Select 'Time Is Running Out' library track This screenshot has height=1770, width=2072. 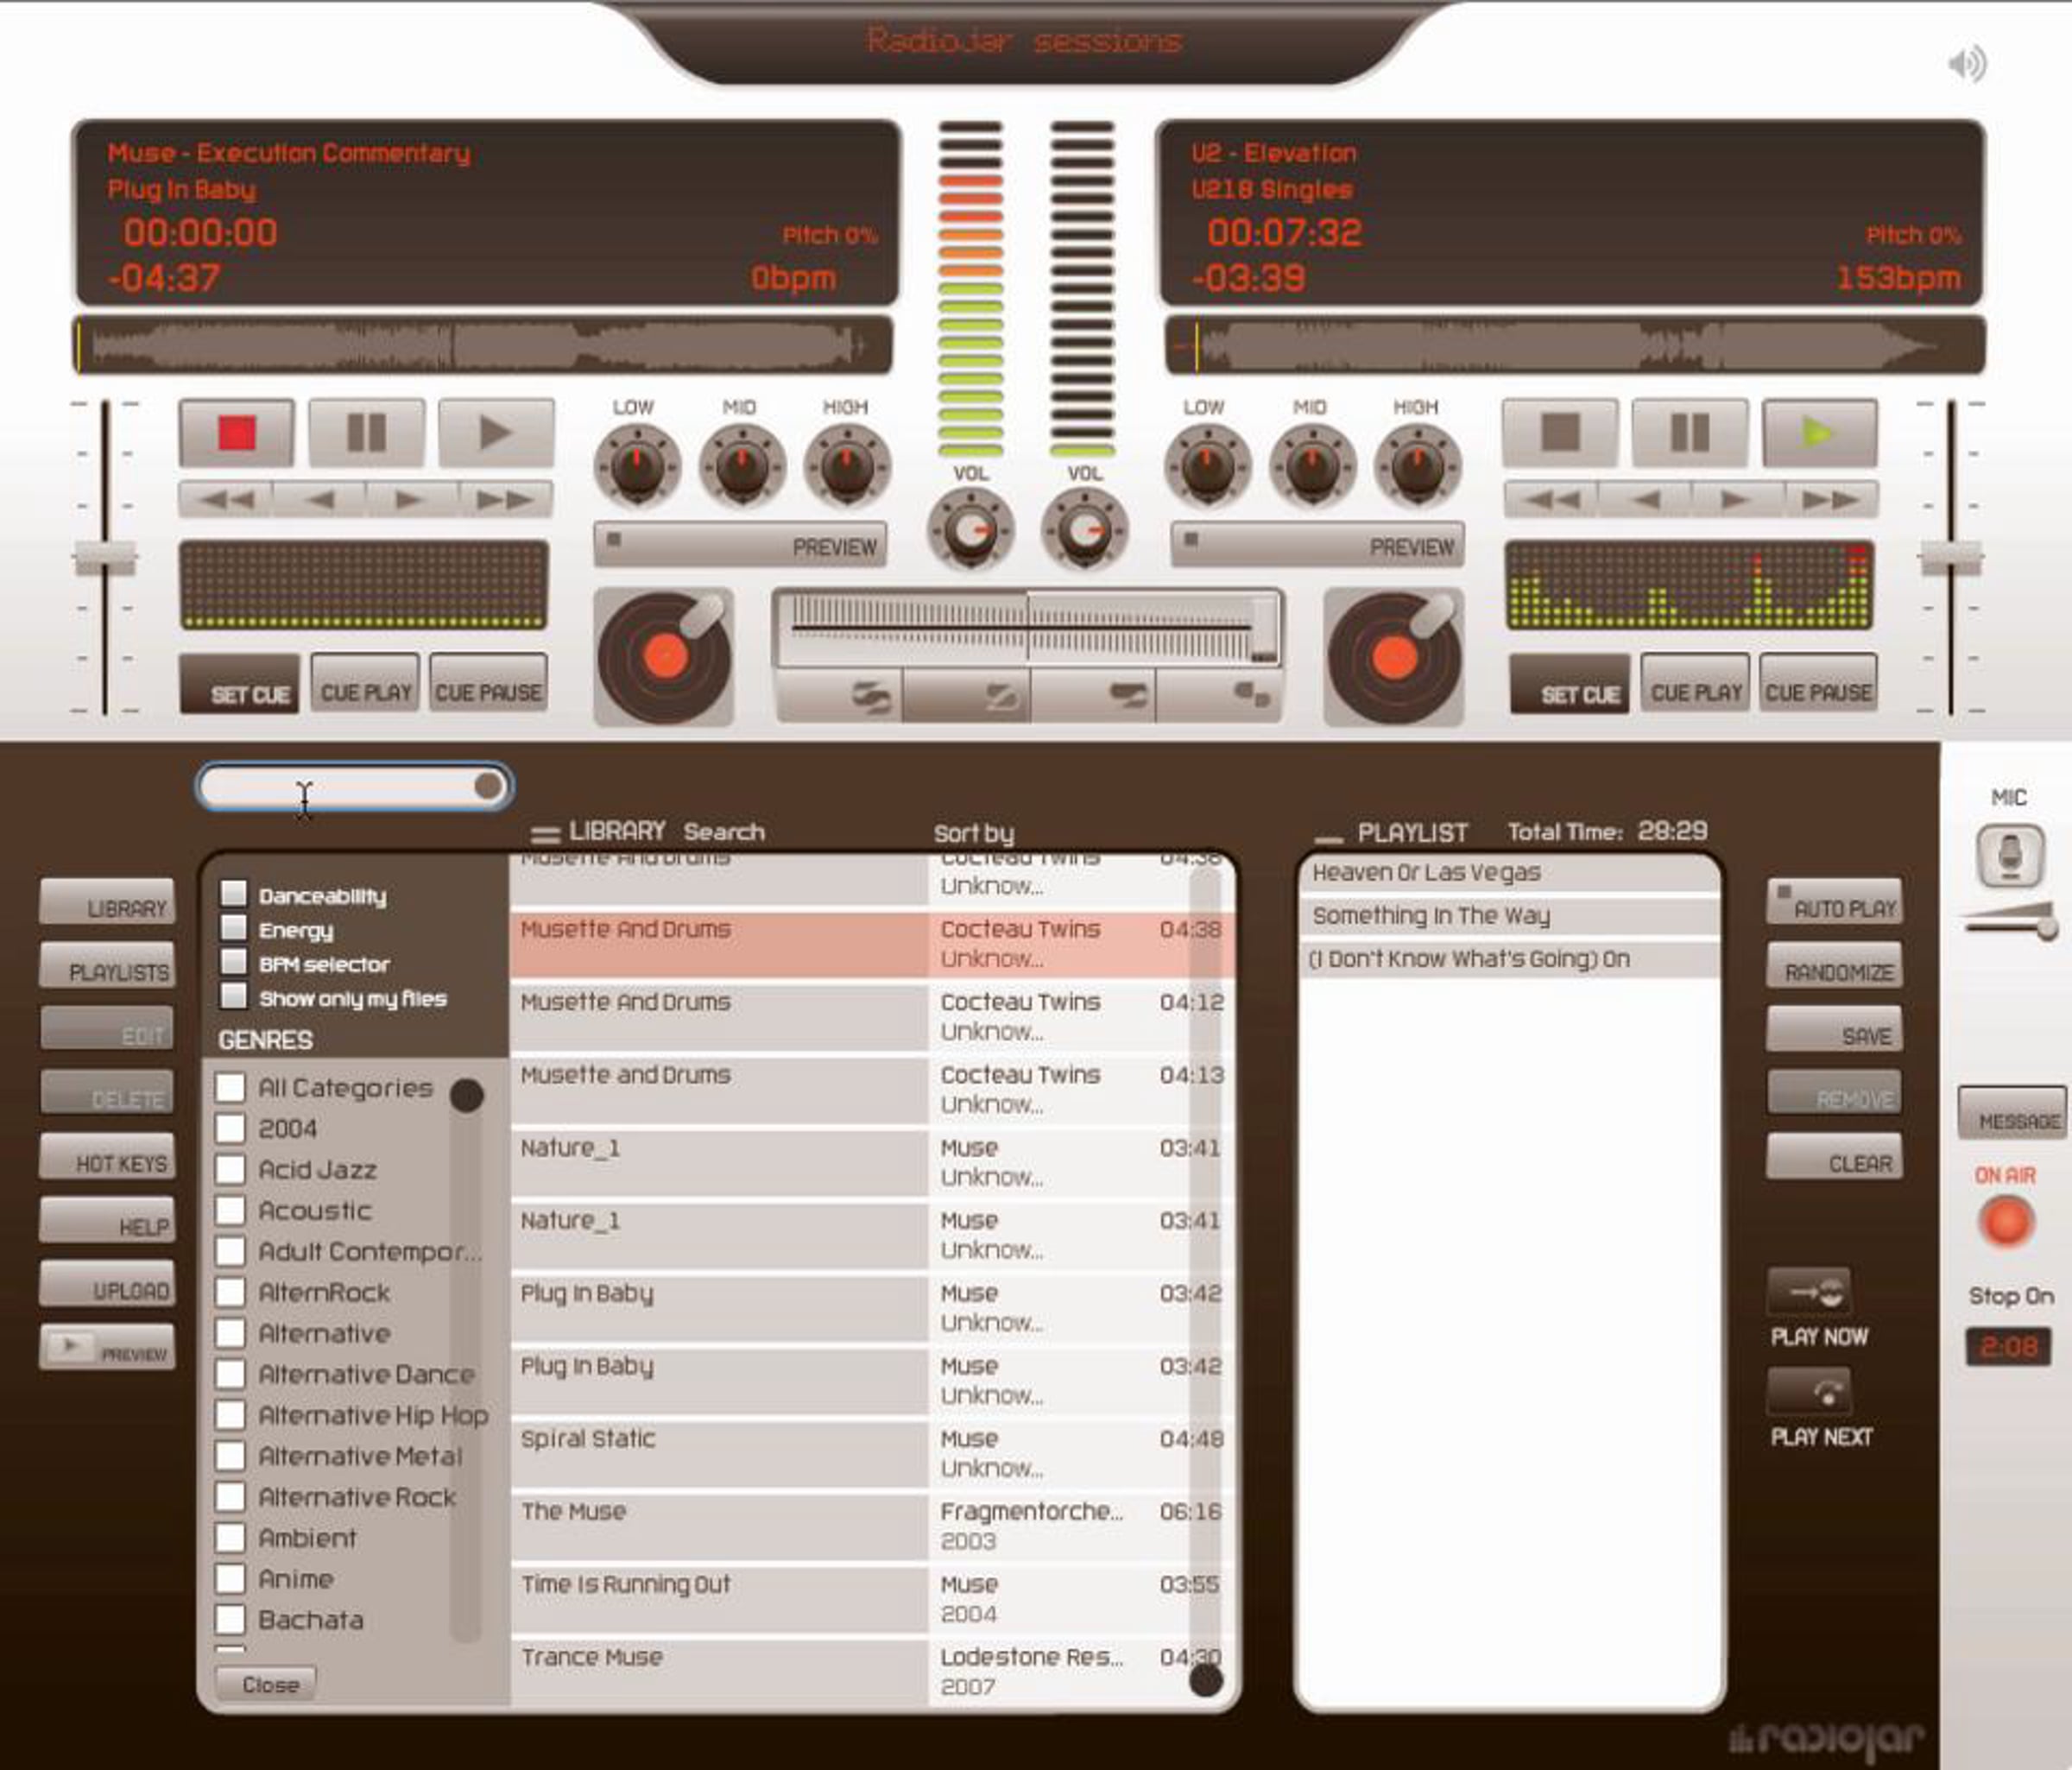coord(871,1600)
